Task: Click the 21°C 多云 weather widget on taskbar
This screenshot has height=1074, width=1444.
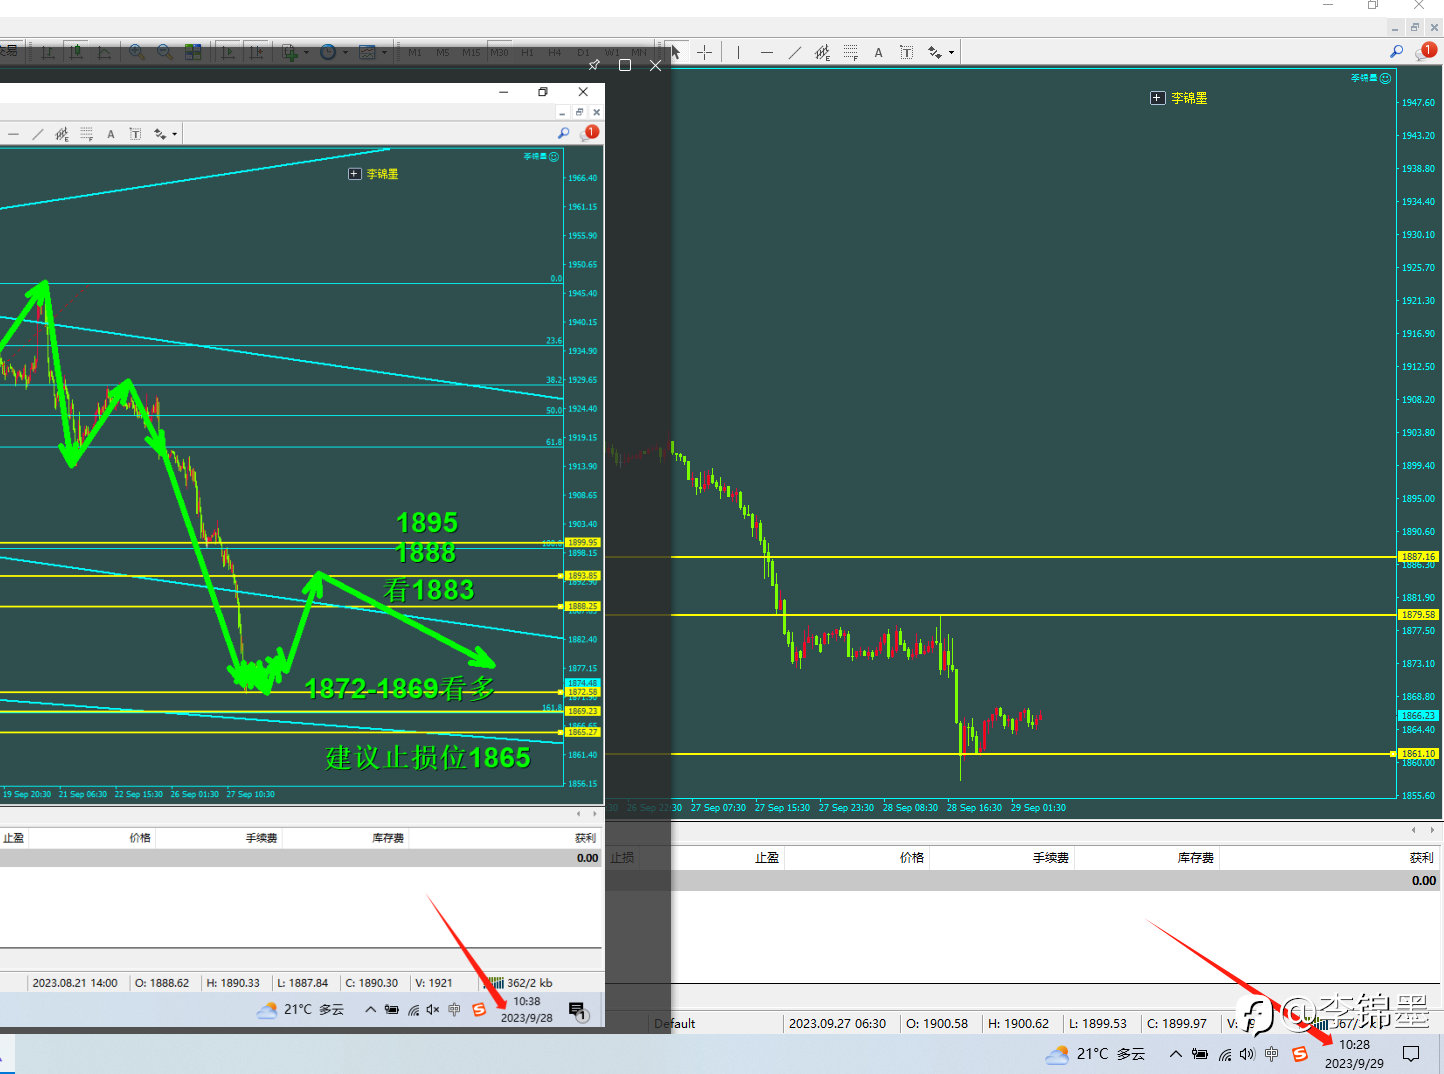Action: pyautogui.click(x=1095, y=1054)
